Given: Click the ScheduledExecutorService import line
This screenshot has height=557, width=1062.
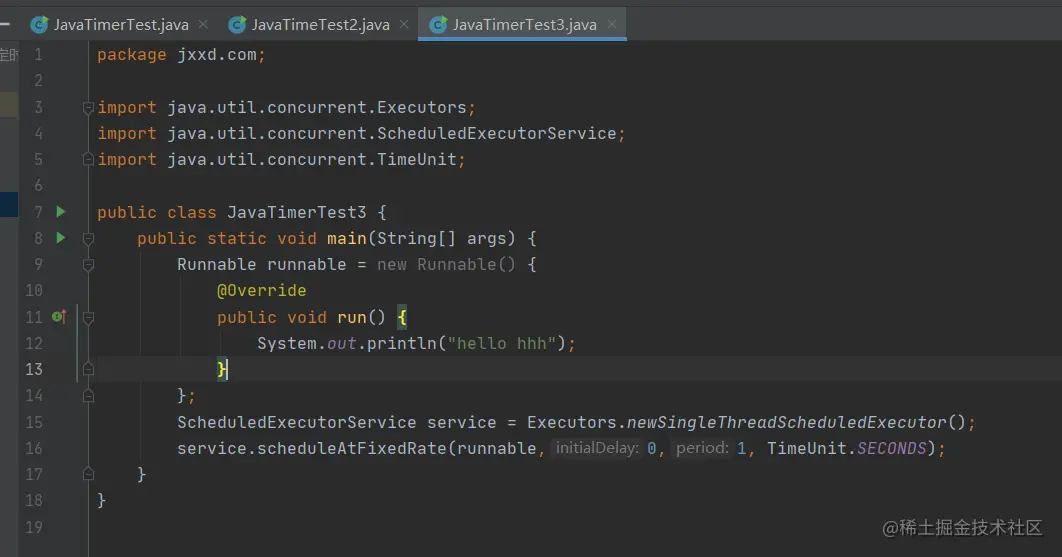Looking at the screenshot, I should 360,133.
